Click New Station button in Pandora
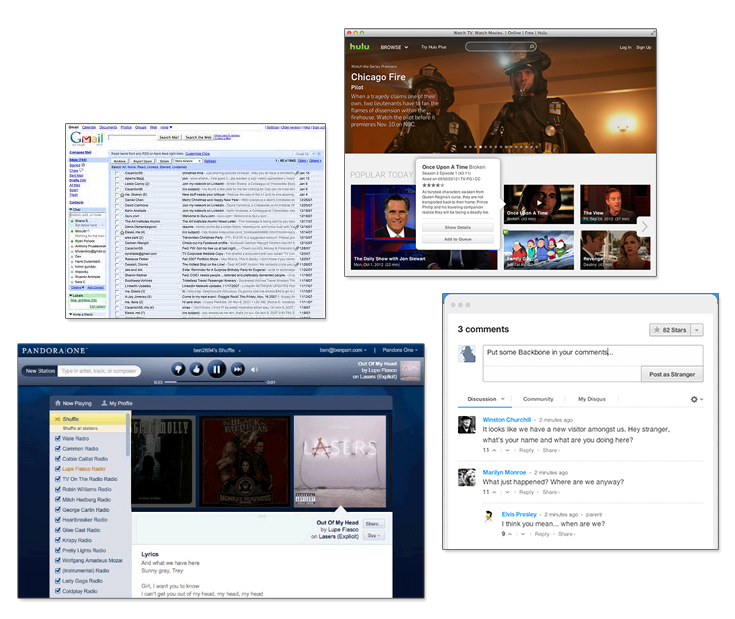 click(40, 371)
